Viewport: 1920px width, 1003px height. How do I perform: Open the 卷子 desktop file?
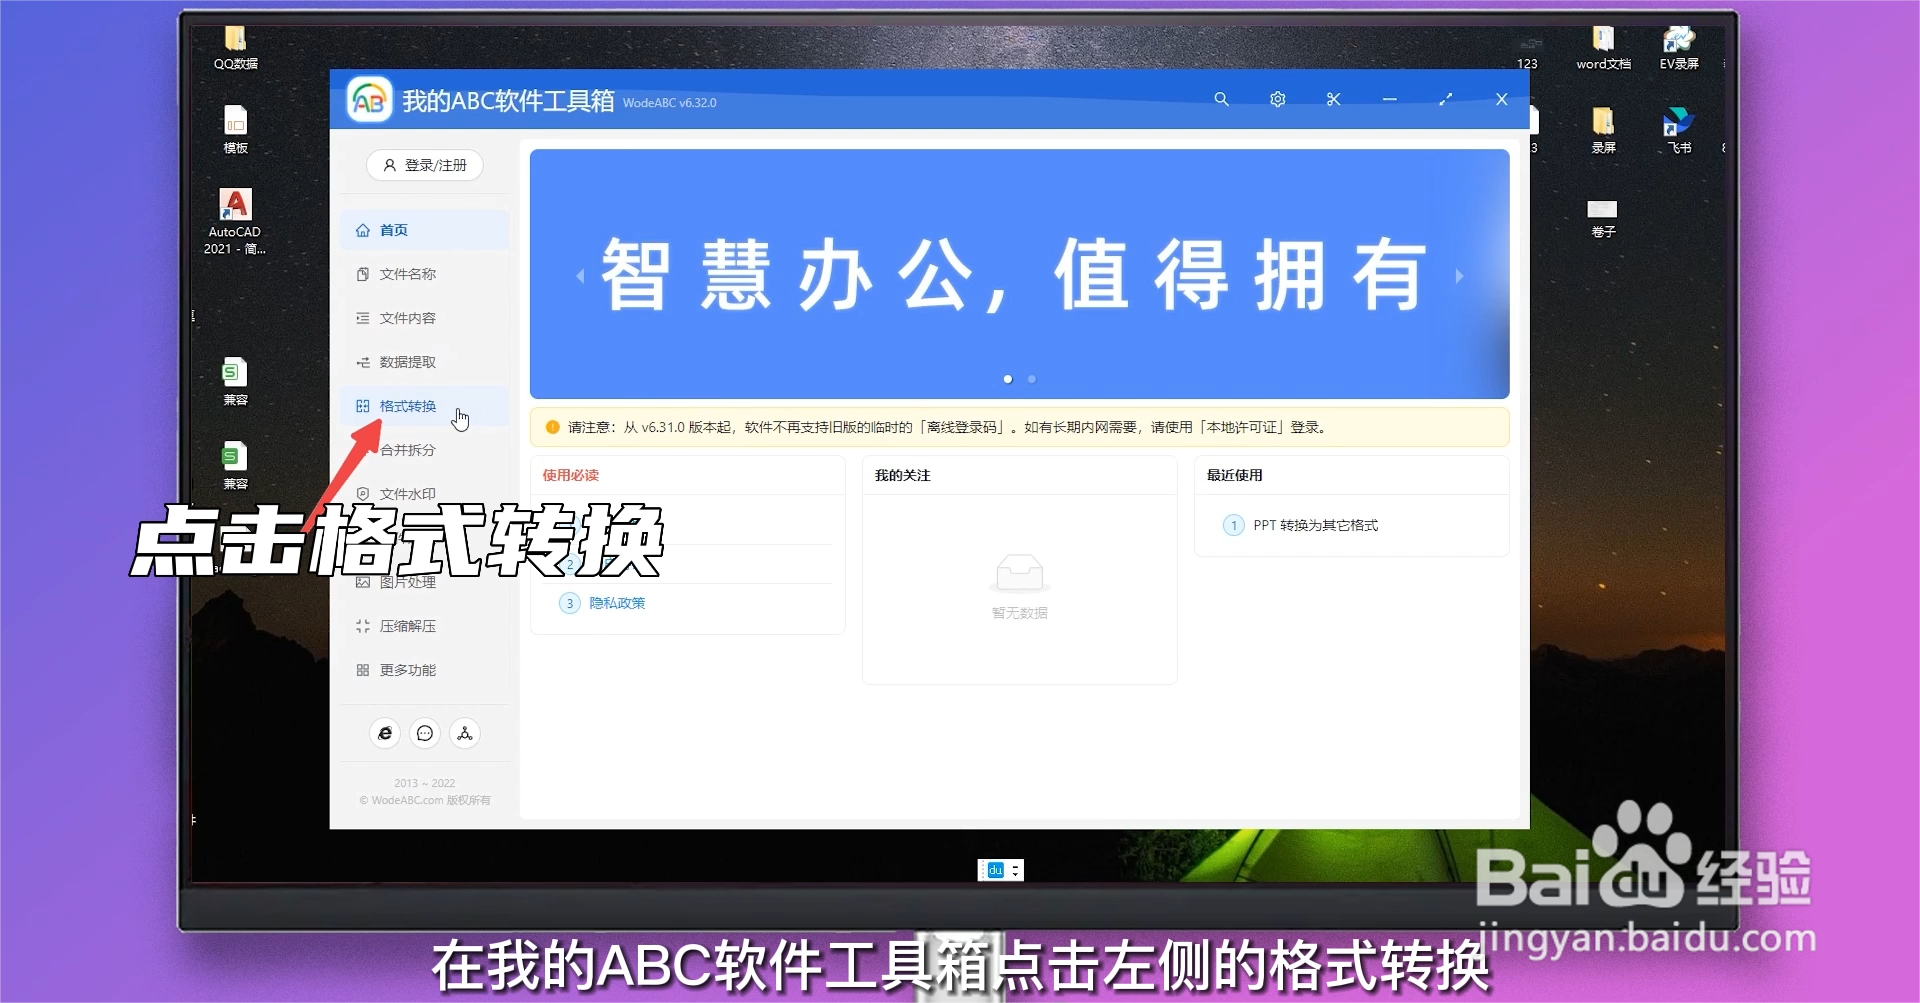(x=1603, y=218)
